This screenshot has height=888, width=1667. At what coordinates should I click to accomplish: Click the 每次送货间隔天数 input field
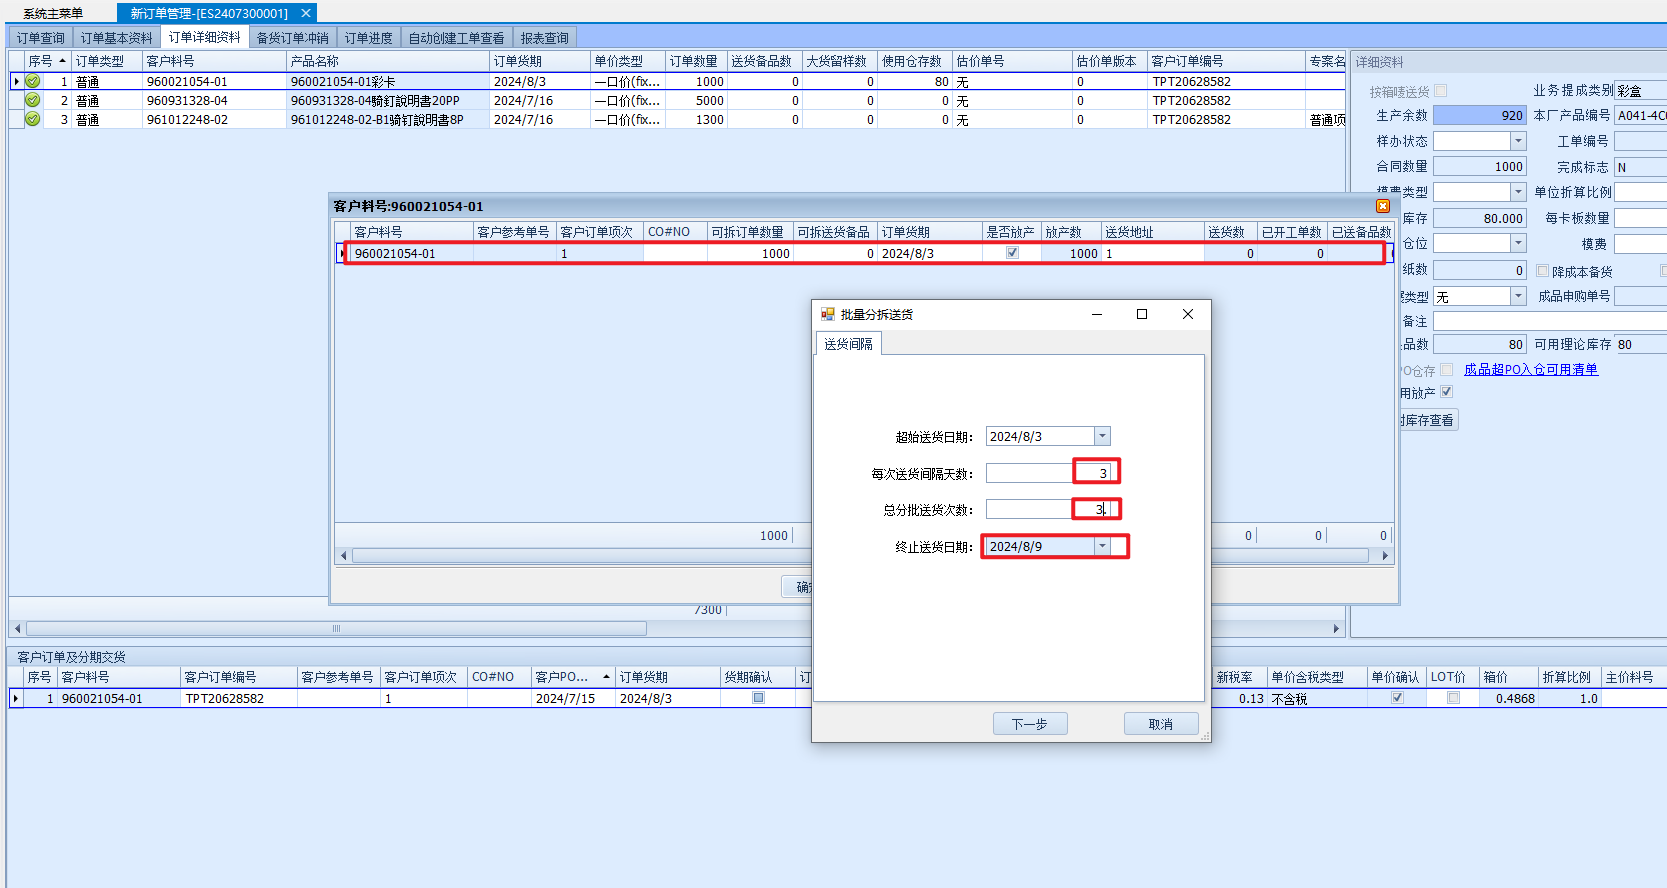click(1048, 473)
